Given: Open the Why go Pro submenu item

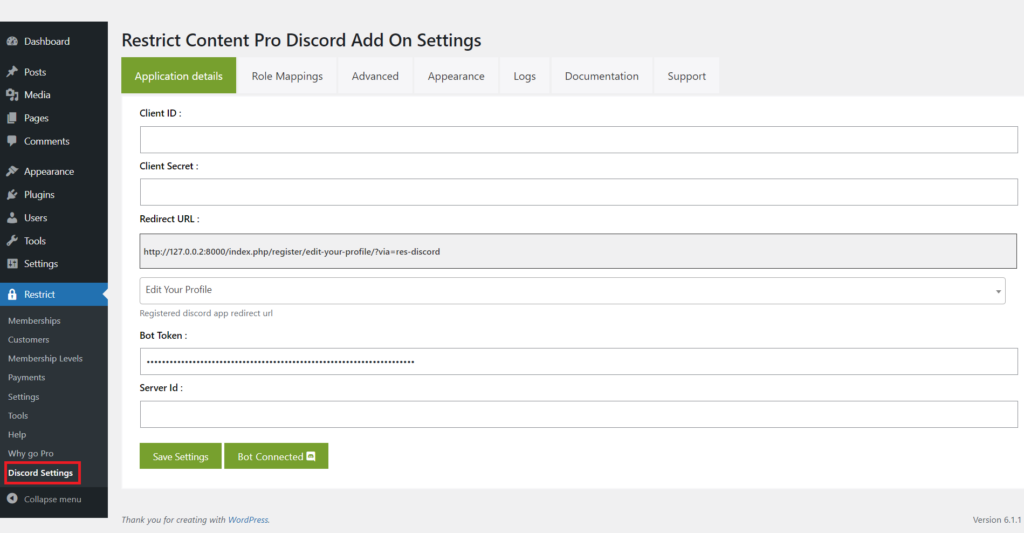Looking at the screenshot, I should point(31,453).
